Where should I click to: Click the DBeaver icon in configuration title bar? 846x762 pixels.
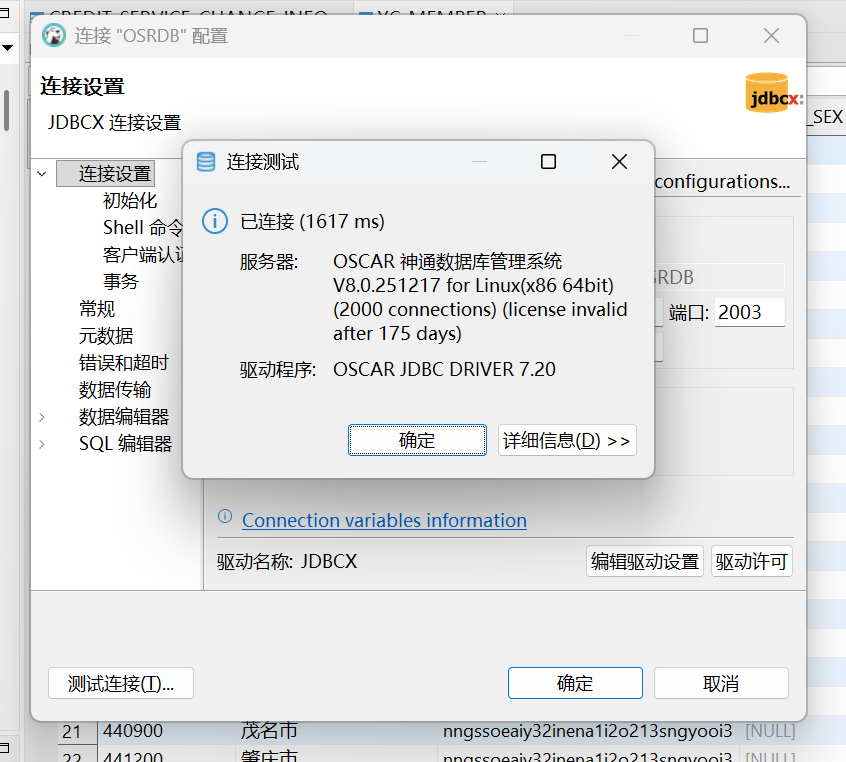click(x=54, y=36)
